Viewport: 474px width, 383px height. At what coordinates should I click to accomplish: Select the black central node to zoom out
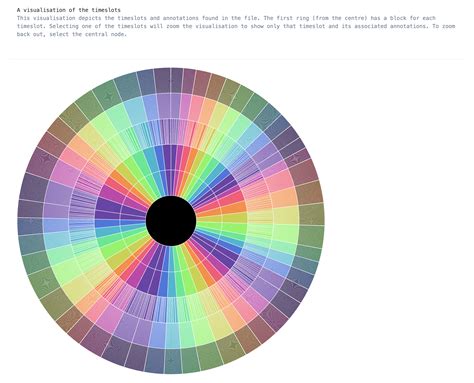click(171, 221)
